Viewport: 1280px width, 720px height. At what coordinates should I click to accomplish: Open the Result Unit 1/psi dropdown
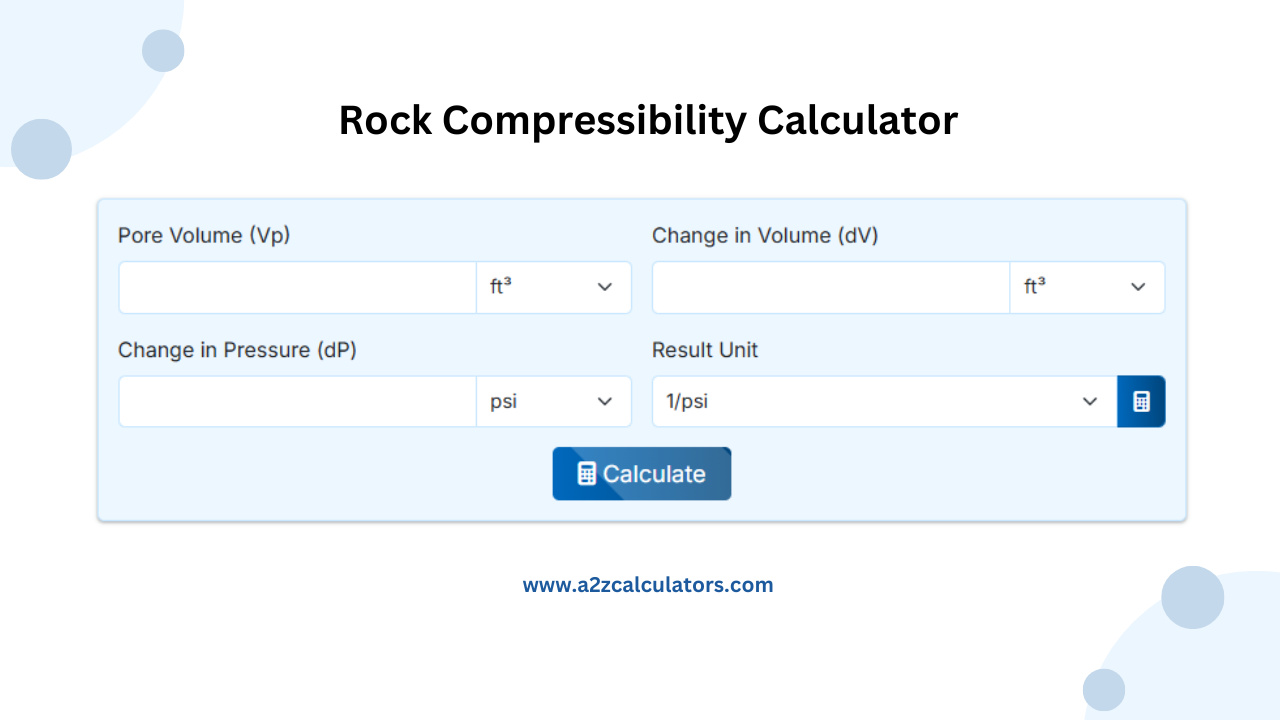coord(884,401)
